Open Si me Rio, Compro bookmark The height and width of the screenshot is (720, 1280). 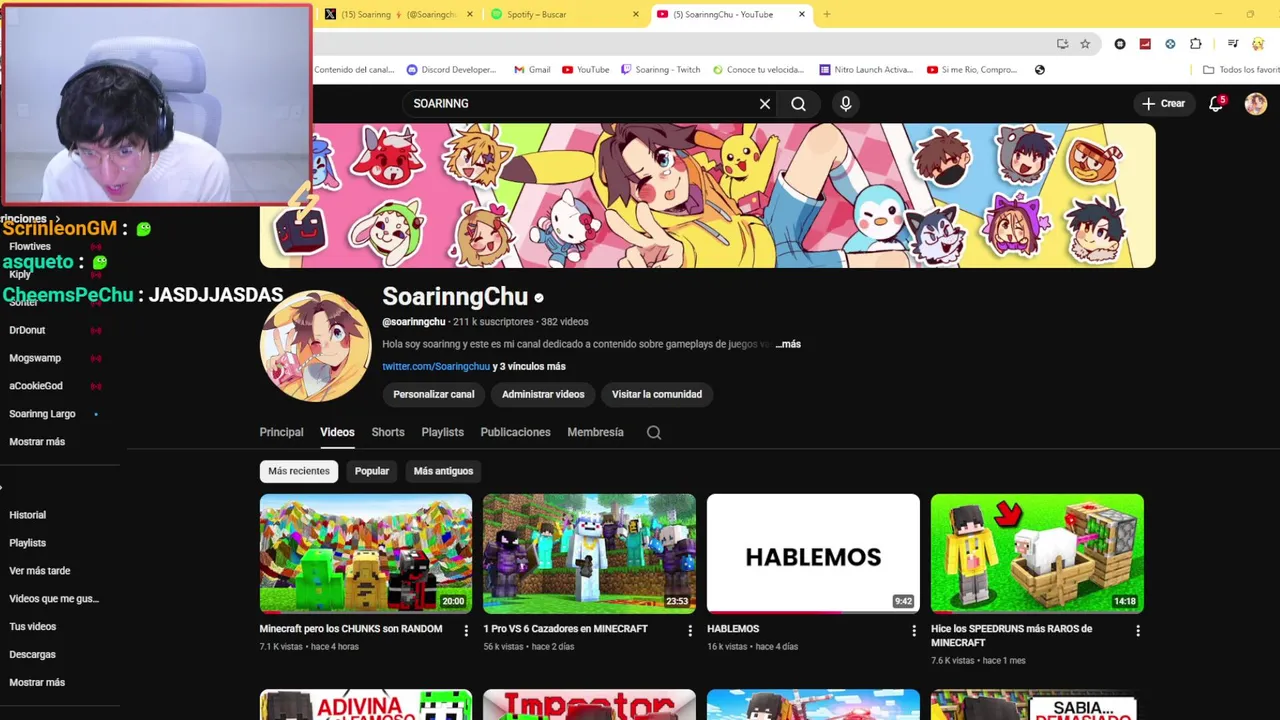972,70
